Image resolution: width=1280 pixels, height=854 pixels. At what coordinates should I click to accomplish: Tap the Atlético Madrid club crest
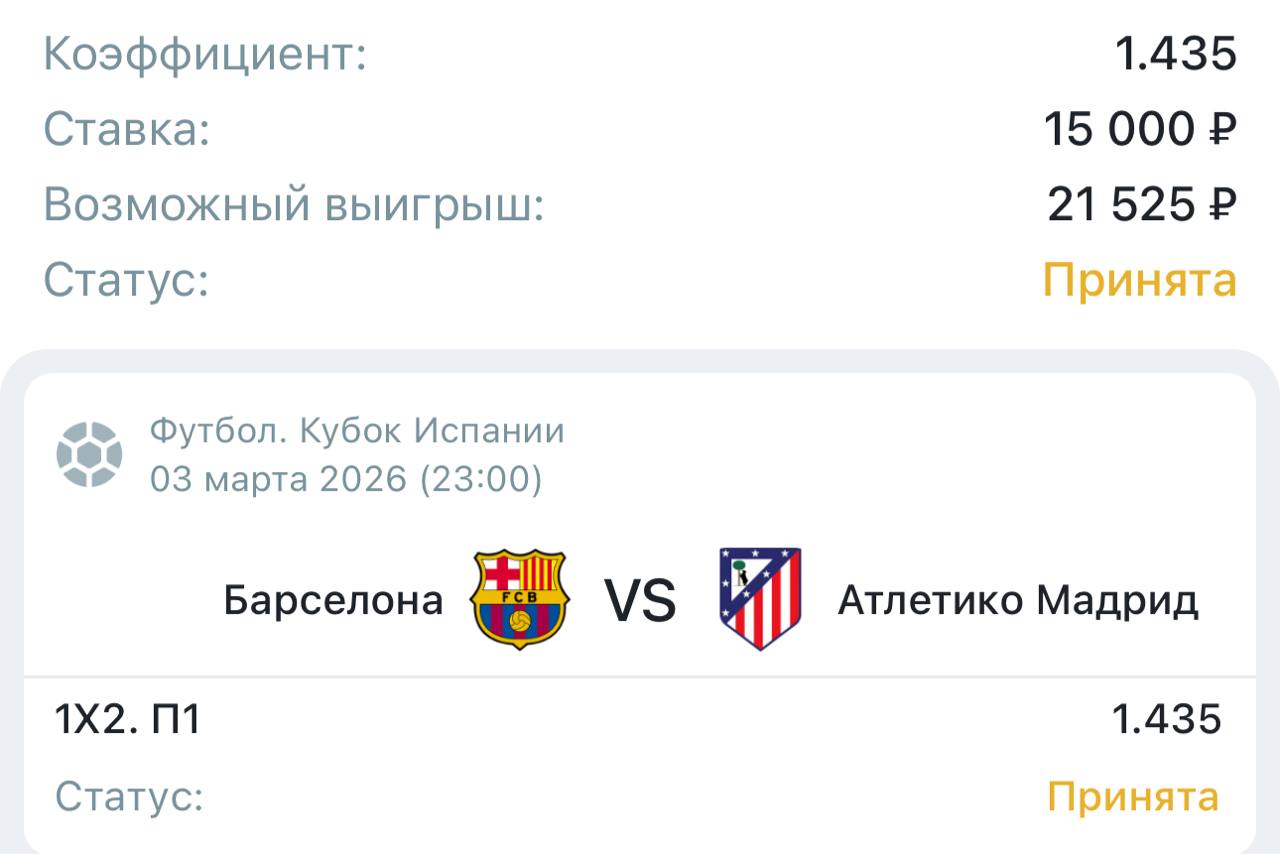pos(760,599)
